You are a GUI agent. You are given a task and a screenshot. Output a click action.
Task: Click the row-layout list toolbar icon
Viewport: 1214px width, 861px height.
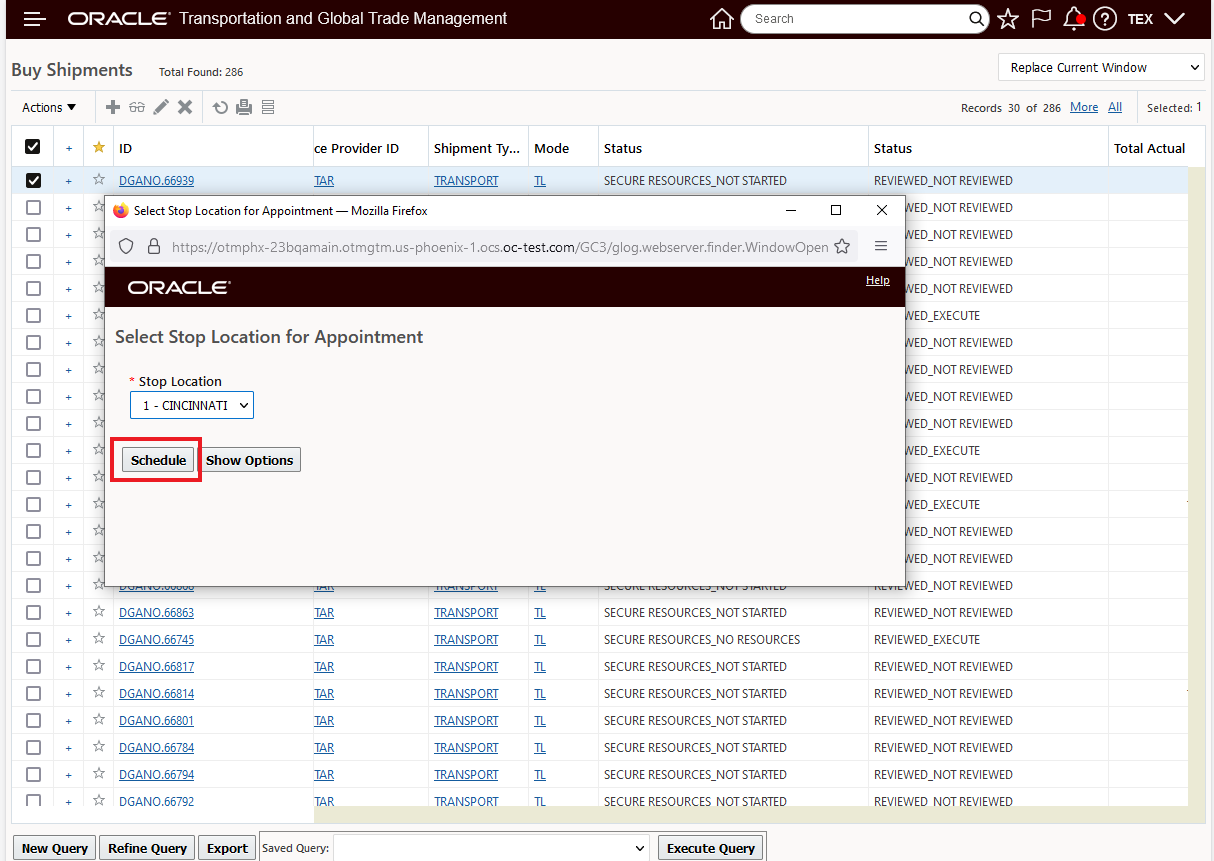click(x=268, y=107)
